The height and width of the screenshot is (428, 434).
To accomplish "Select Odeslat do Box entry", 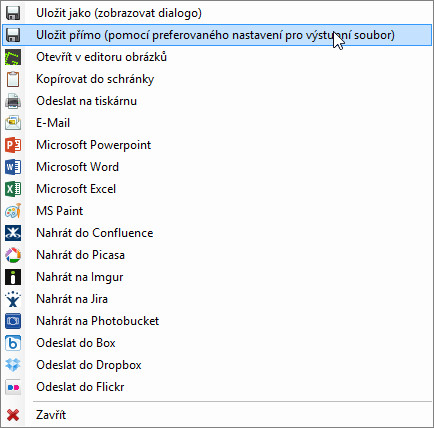I will 217,343.
